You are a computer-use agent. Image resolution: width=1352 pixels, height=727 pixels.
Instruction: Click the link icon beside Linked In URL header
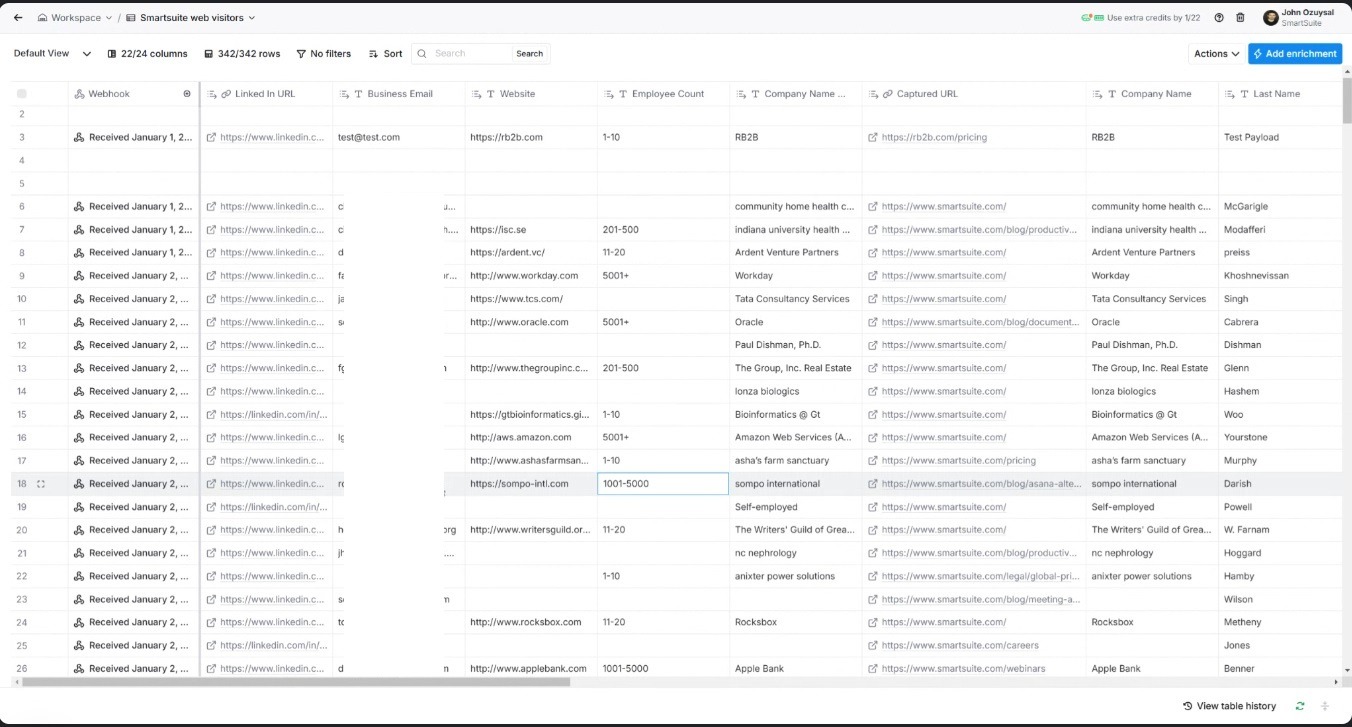pos(226,94)
